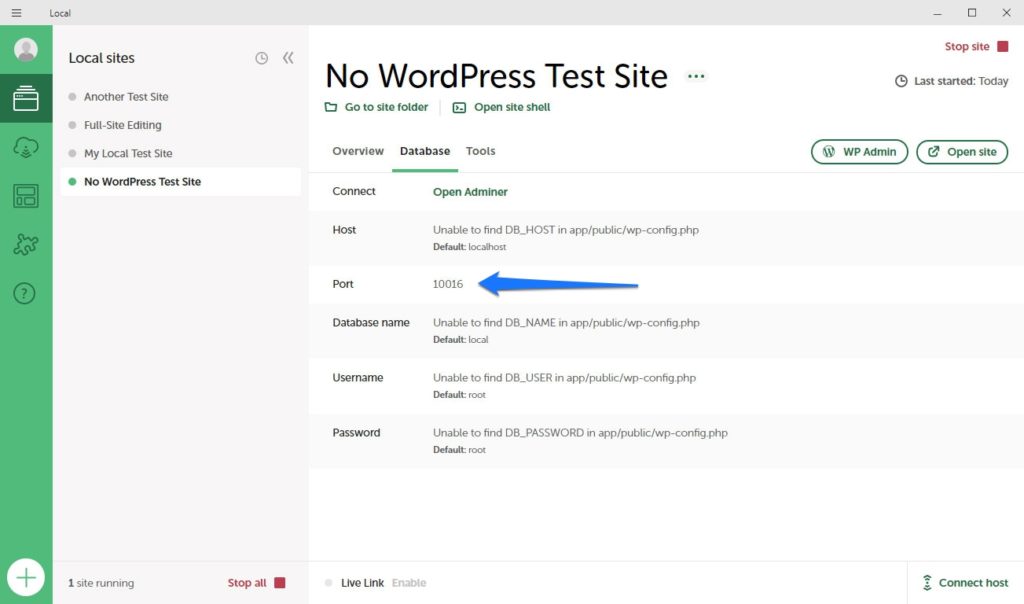
Task: Open the hamburger menu icon
Action: (16, 12)
